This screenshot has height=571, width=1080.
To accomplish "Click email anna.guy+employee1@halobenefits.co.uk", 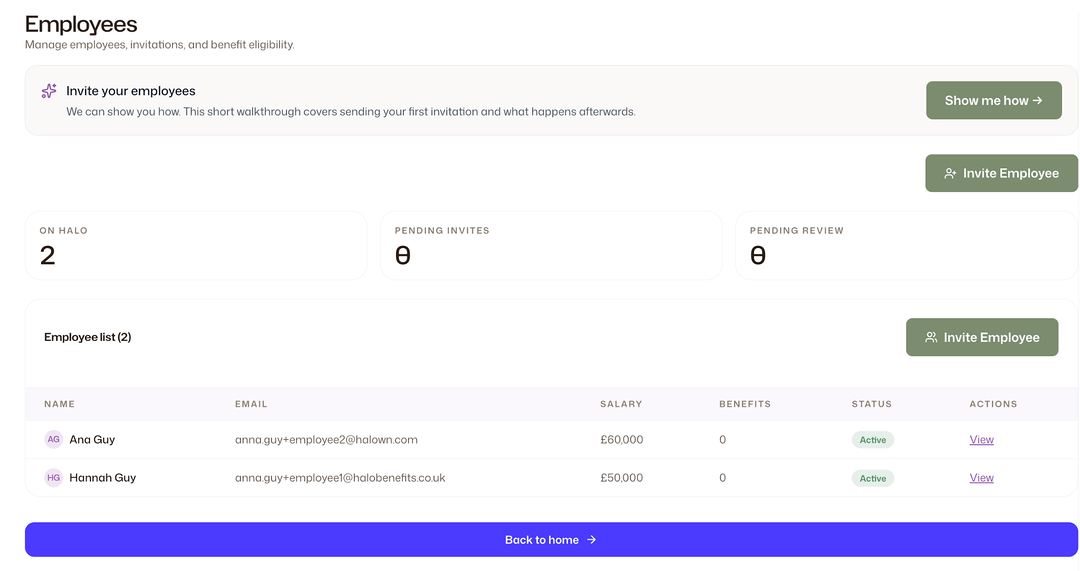I will [340, 477].
